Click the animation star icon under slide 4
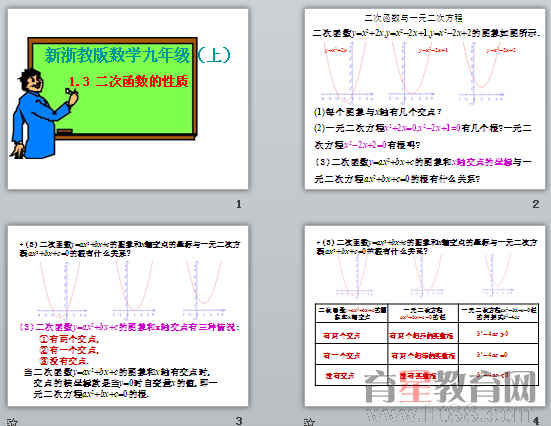The width and height of the screenshot is (551, 426). coord(309,421)
